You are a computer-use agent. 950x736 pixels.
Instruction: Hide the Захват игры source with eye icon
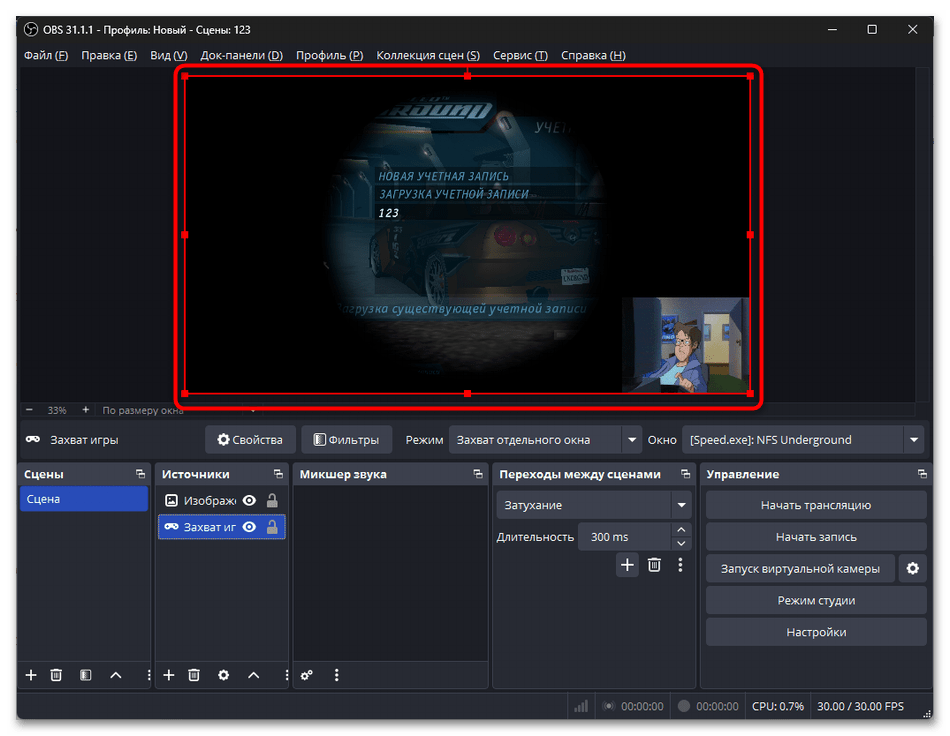pos(249,527)
